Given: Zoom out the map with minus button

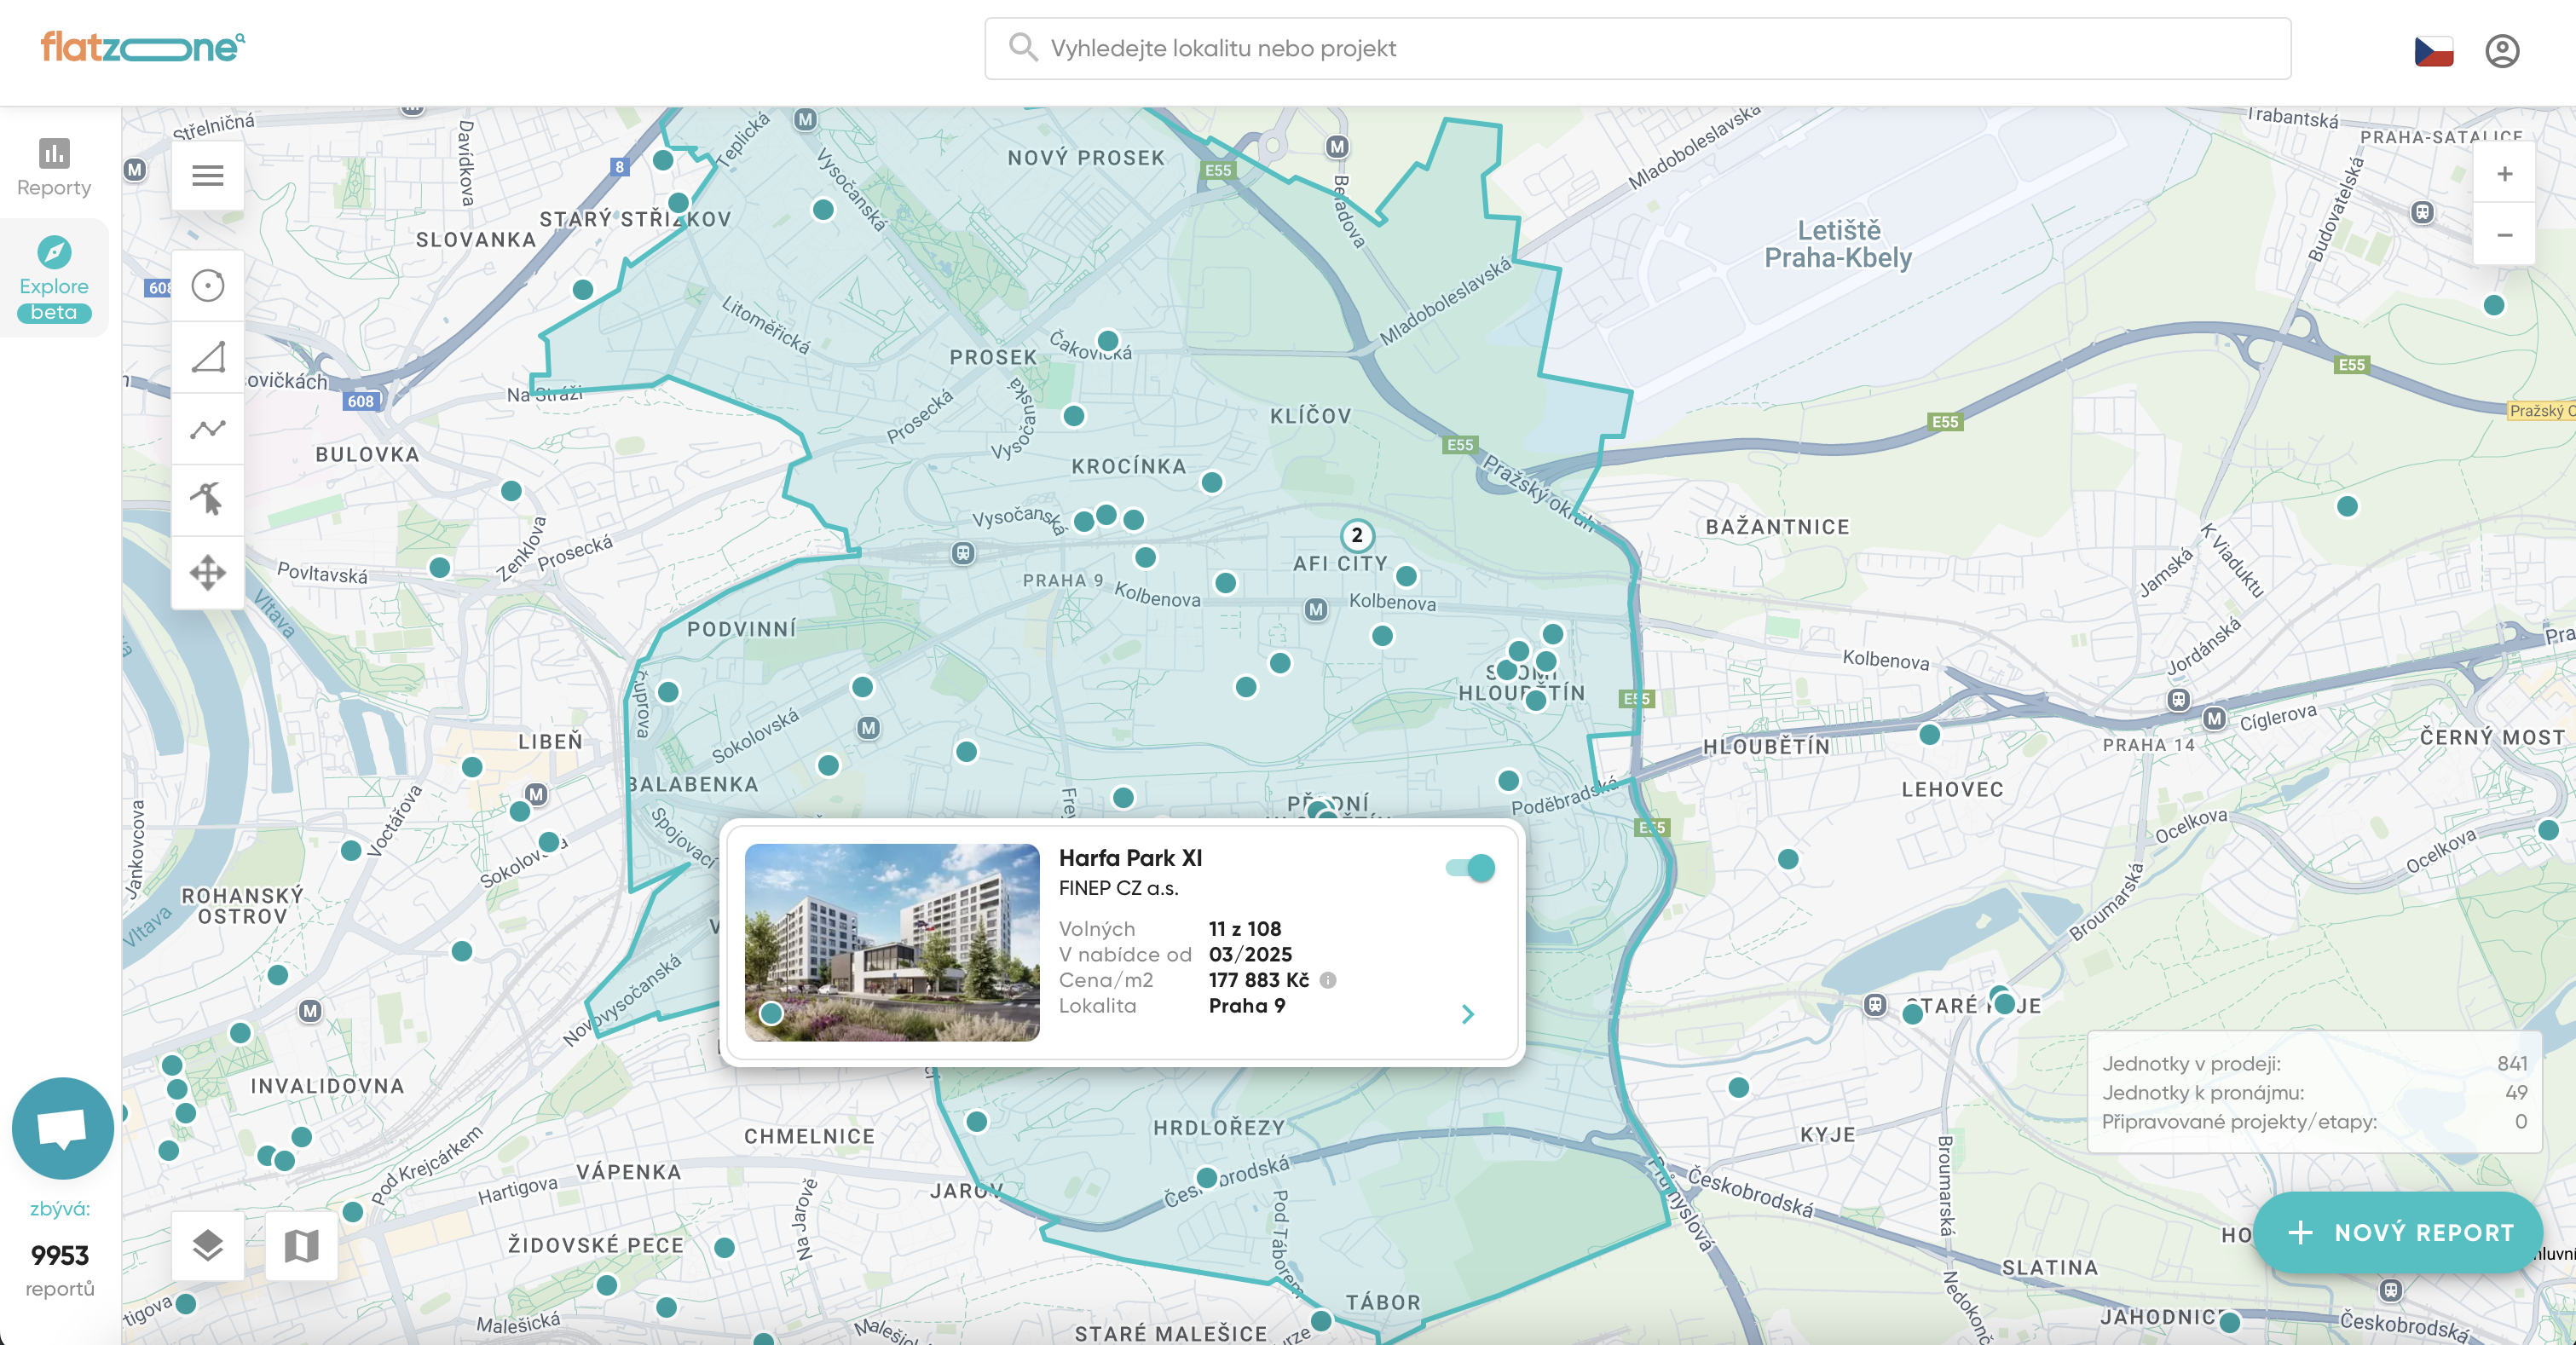Looking at the screenshot, I should pos(2504,235).
